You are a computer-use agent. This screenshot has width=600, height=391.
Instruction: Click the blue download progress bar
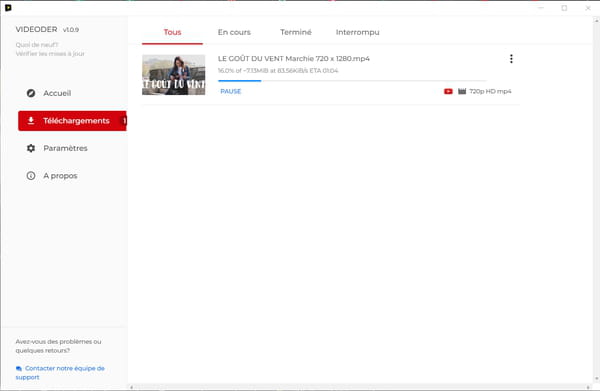click(x=352, y=81)
